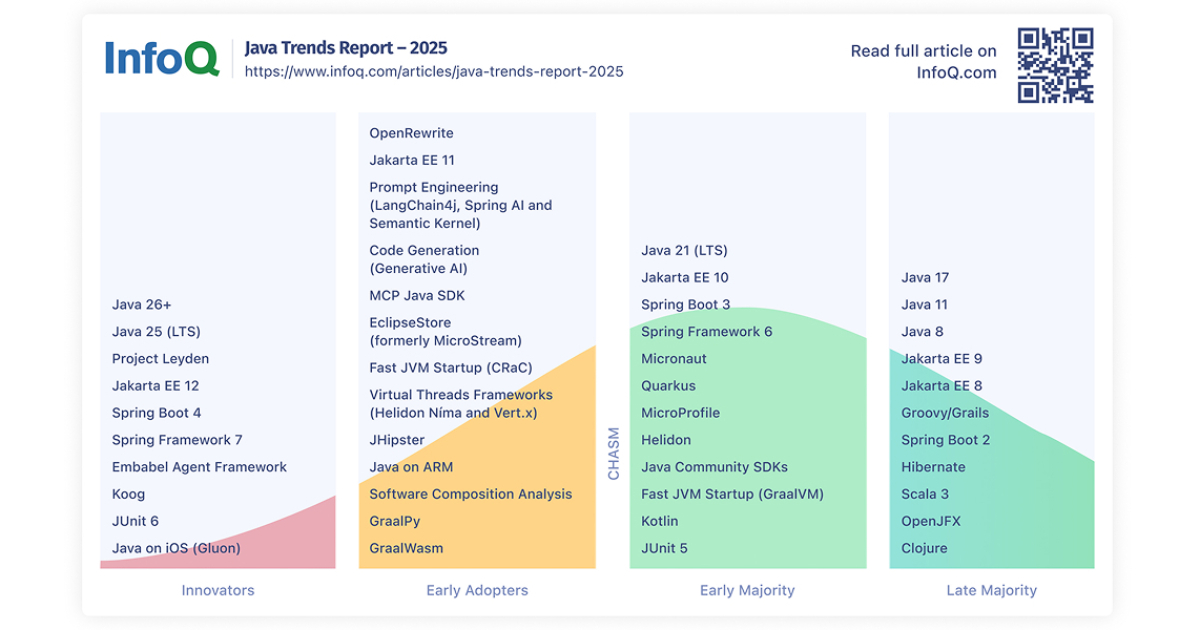Select the Innovators column label

tap(217, 590)
